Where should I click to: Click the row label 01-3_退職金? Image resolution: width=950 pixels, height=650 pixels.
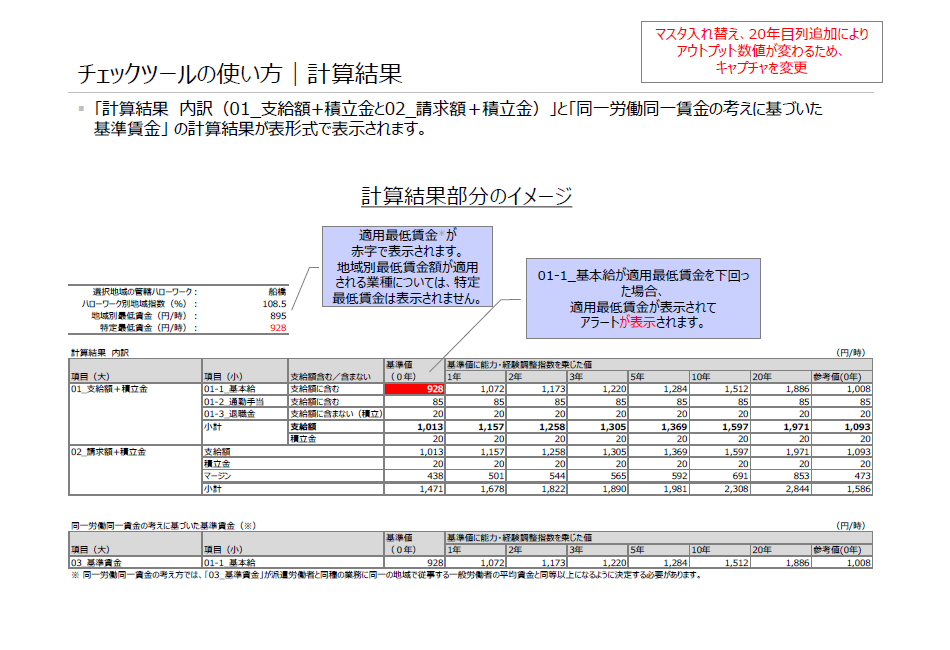click(230, 414)
